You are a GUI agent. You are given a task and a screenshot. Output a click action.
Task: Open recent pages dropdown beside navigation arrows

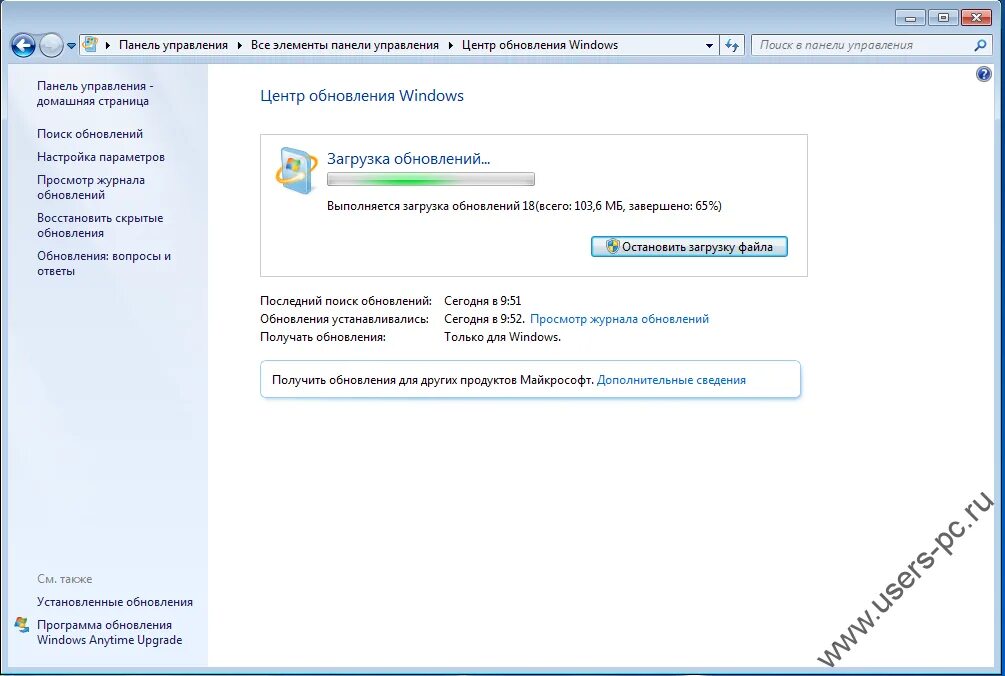click(x=71, y=45)
